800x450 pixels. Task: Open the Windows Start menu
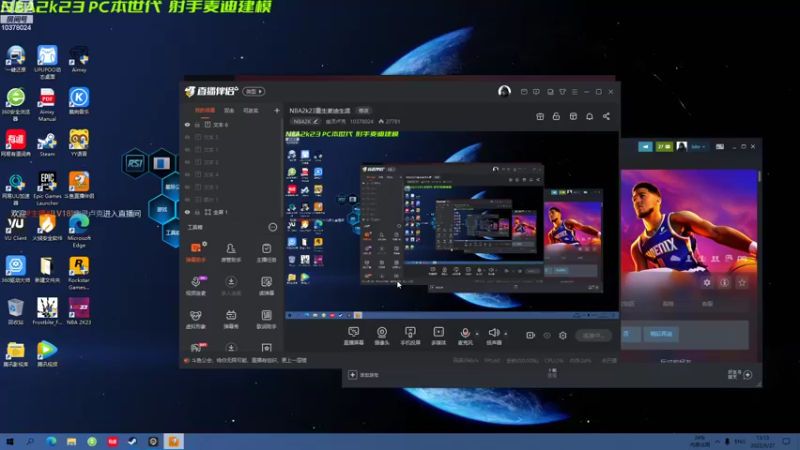pos(10,441)
